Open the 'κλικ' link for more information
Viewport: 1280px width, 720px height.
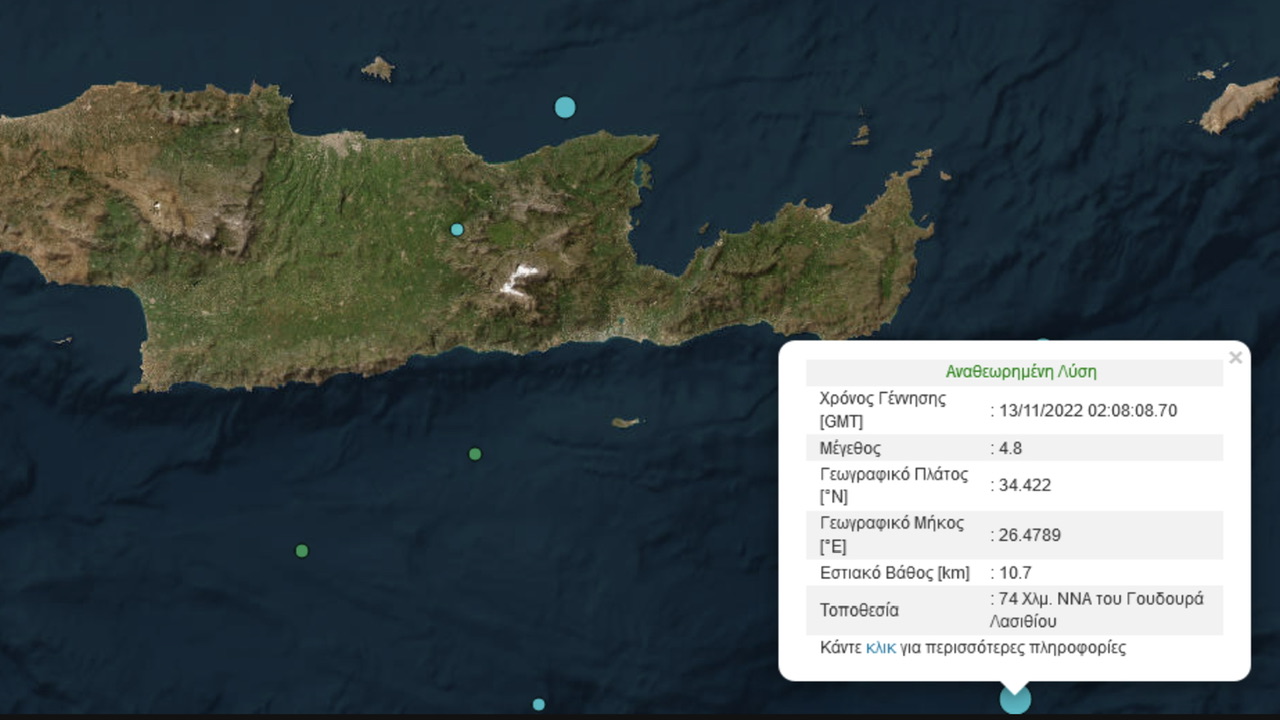[881, 647]
